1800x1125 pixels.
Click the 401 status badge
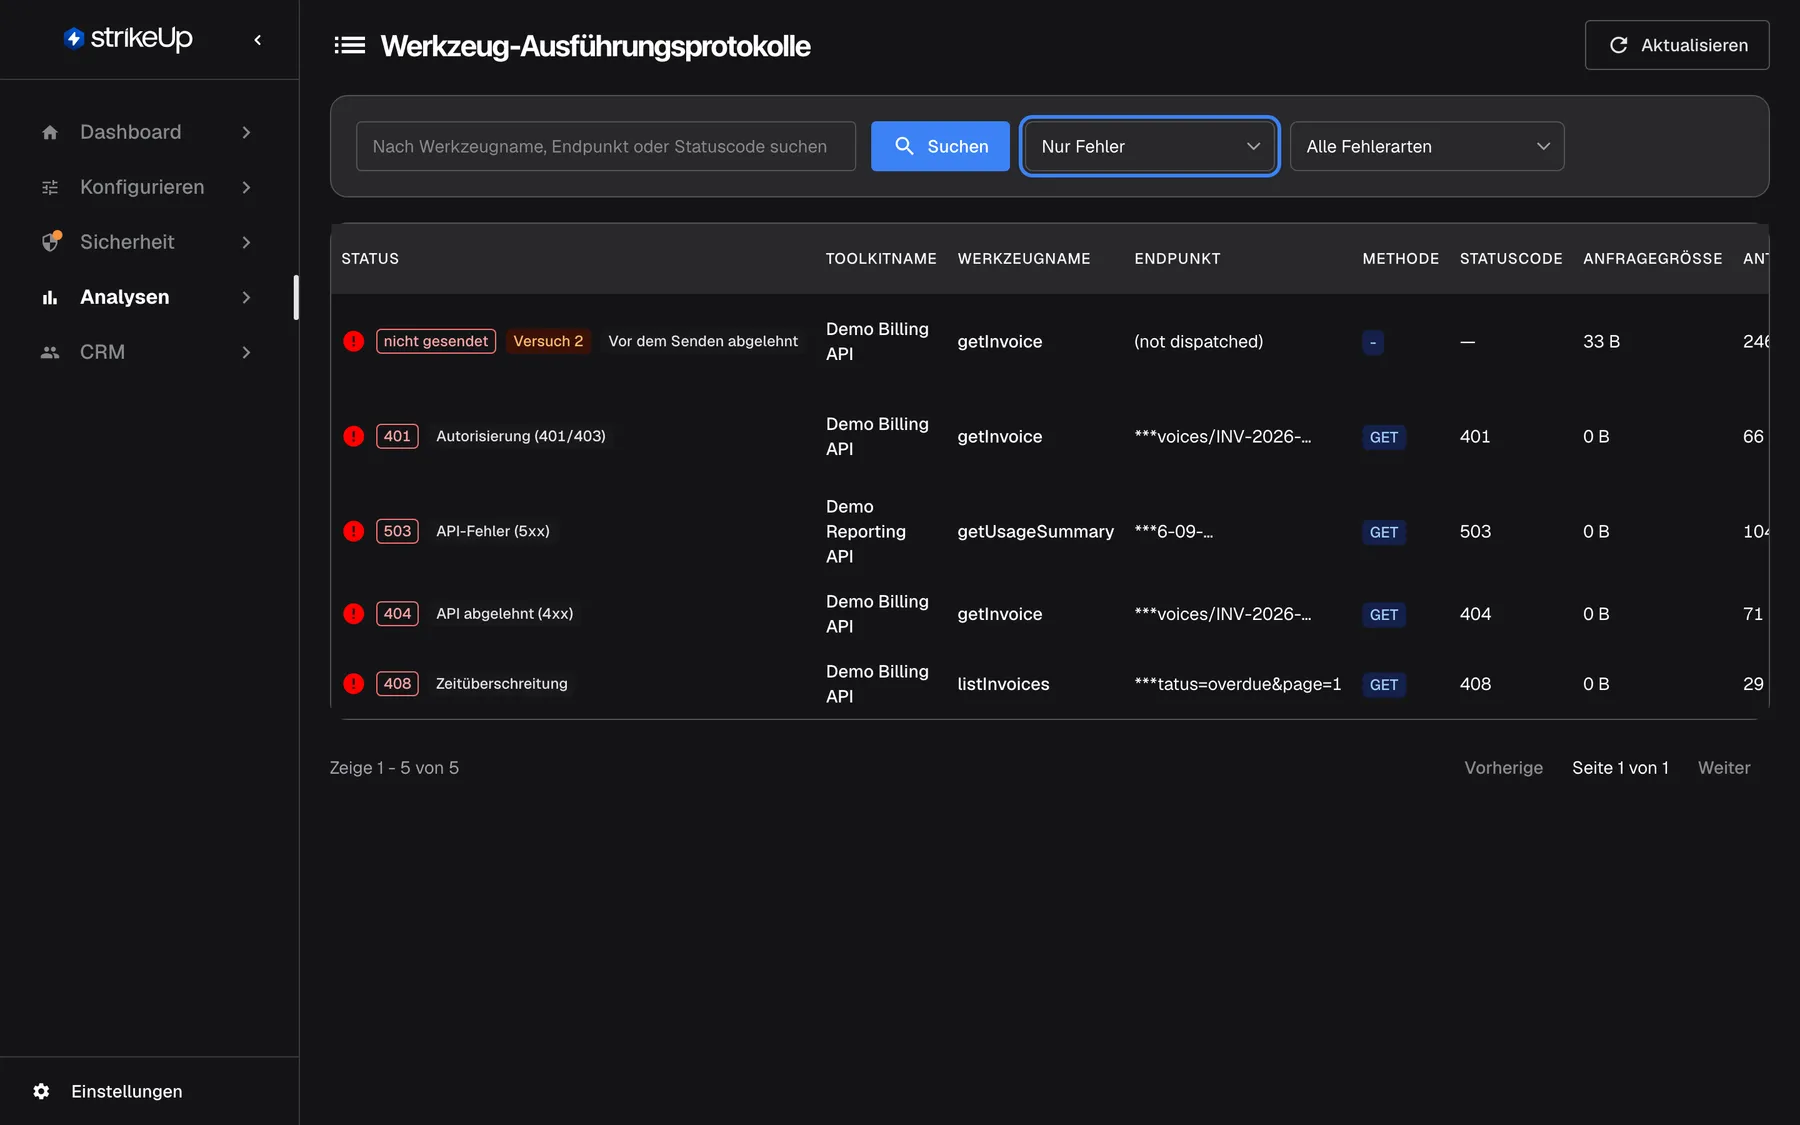[397, 436]
